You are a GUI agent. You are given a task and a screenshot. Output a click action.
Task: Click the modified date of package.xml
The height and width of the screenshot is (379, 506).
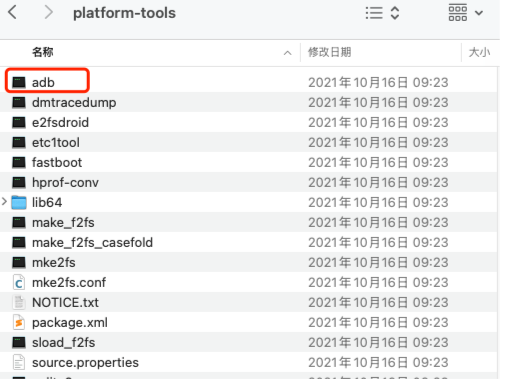point(378,322)
